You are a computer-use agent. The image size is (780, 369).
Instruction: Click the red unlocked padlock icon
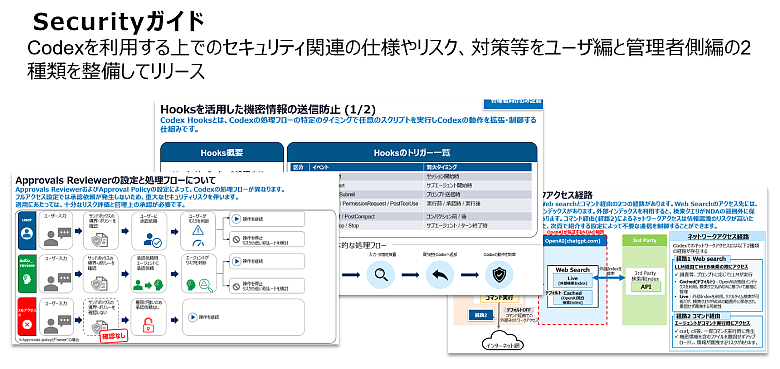148,324
